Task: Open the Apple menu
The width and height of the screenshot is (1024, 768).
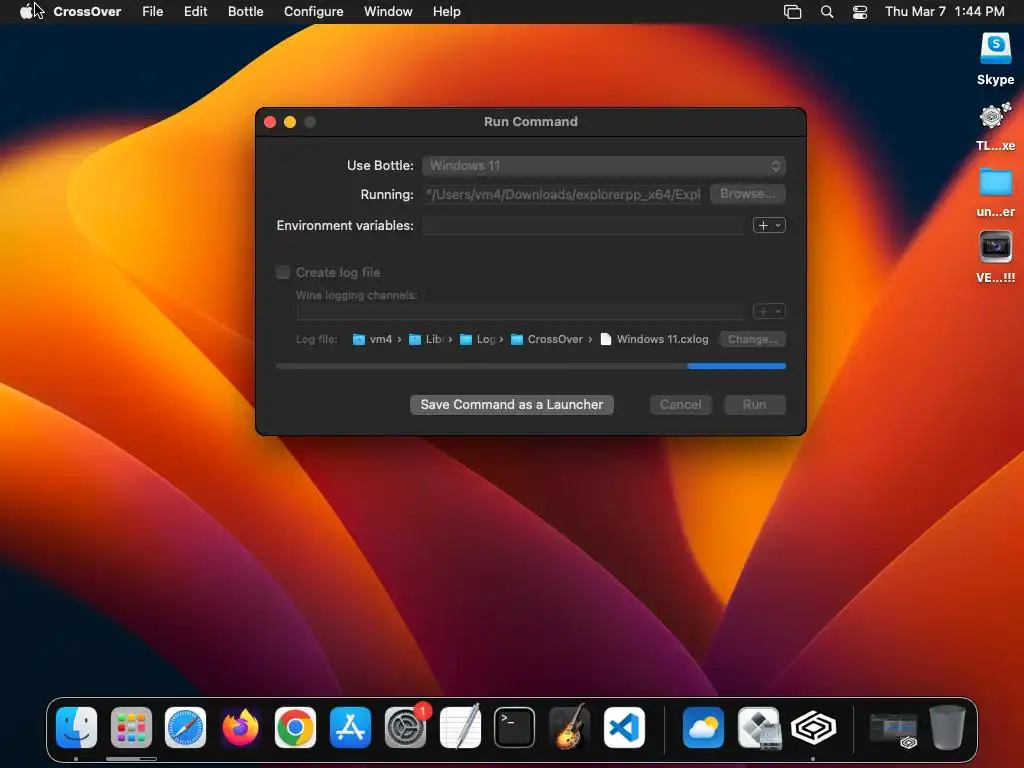Action: click(x=26, y=11)
